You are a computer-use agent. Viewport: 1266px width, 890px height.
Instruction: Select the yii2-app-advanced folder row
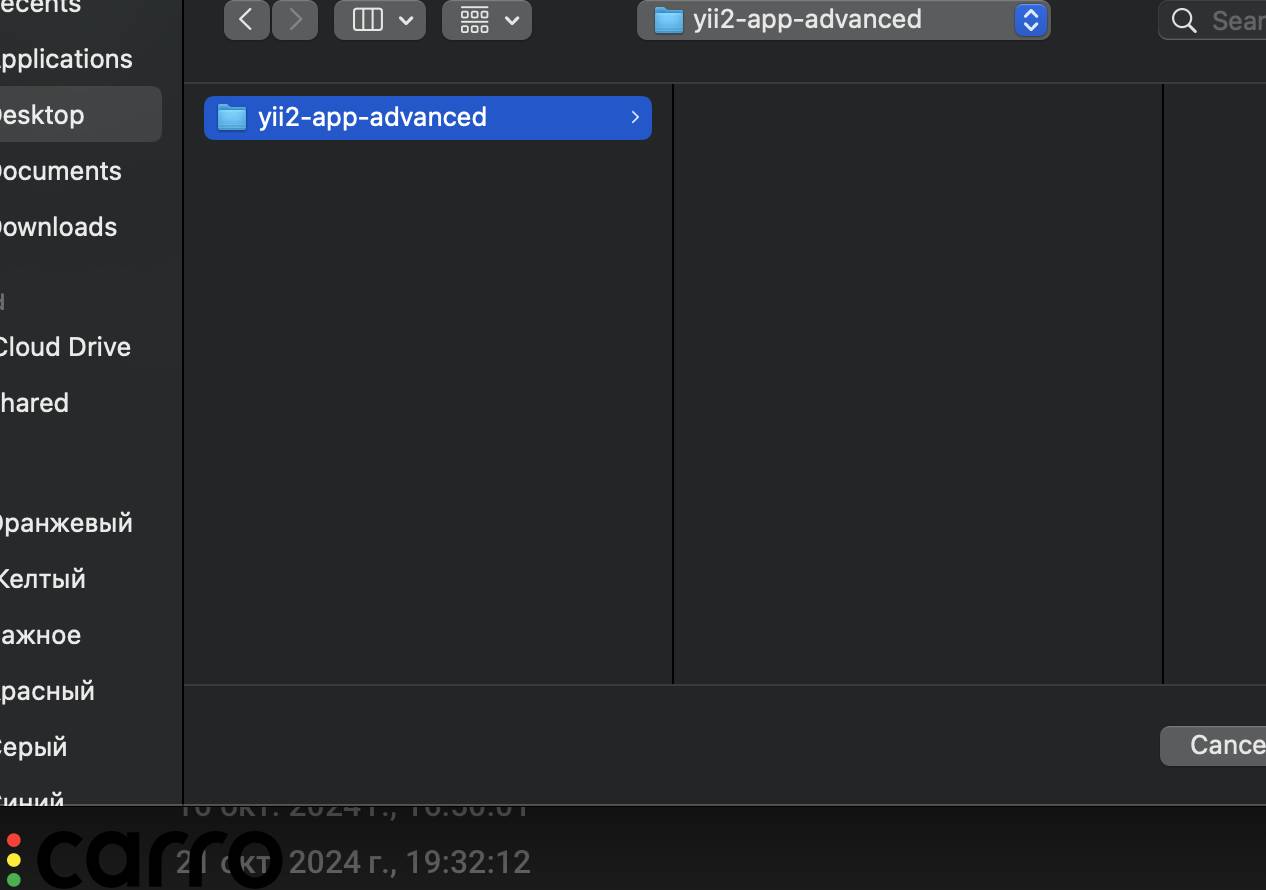coord(428,117)
